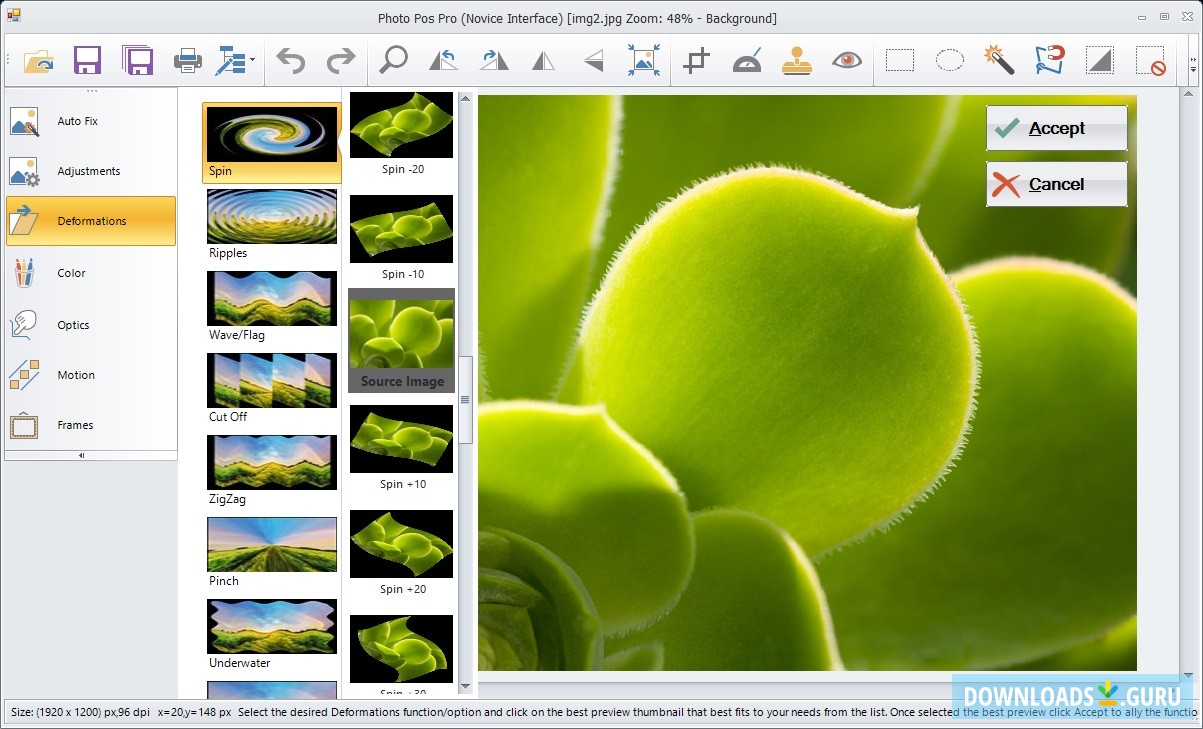Select the Clone Stamp tool
The height and width of the screenshot is (729, 1203).
tap(797, 61)
